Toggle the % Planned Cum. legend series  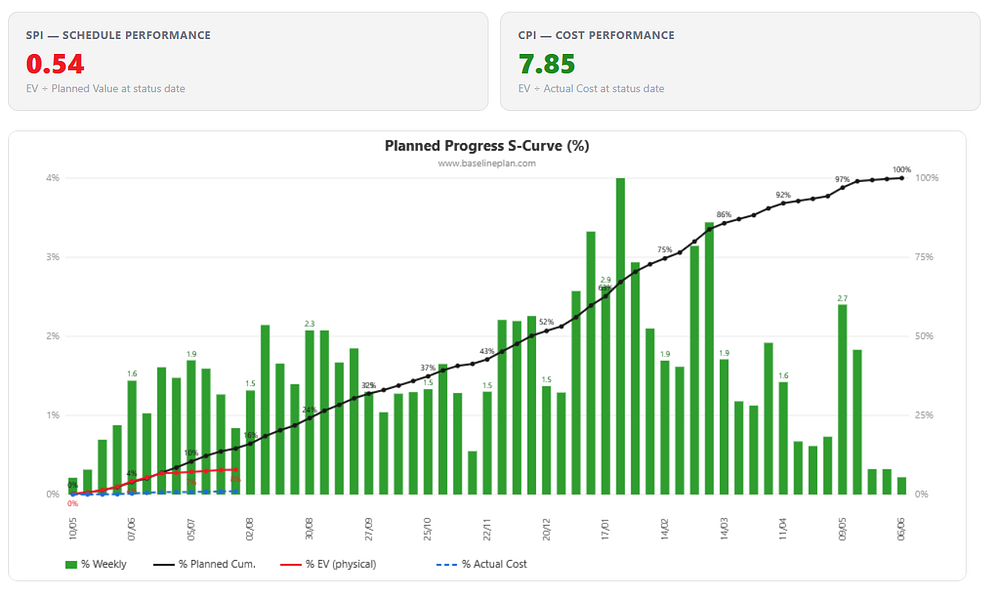click(204, 564)
